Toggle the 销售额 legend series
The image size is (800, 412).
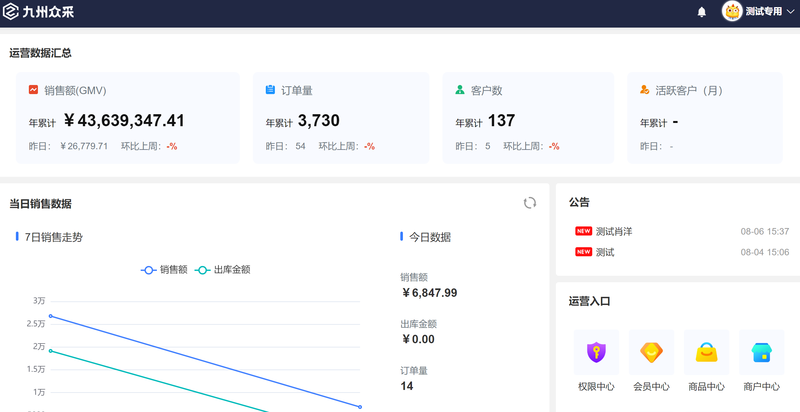[164, 270]
